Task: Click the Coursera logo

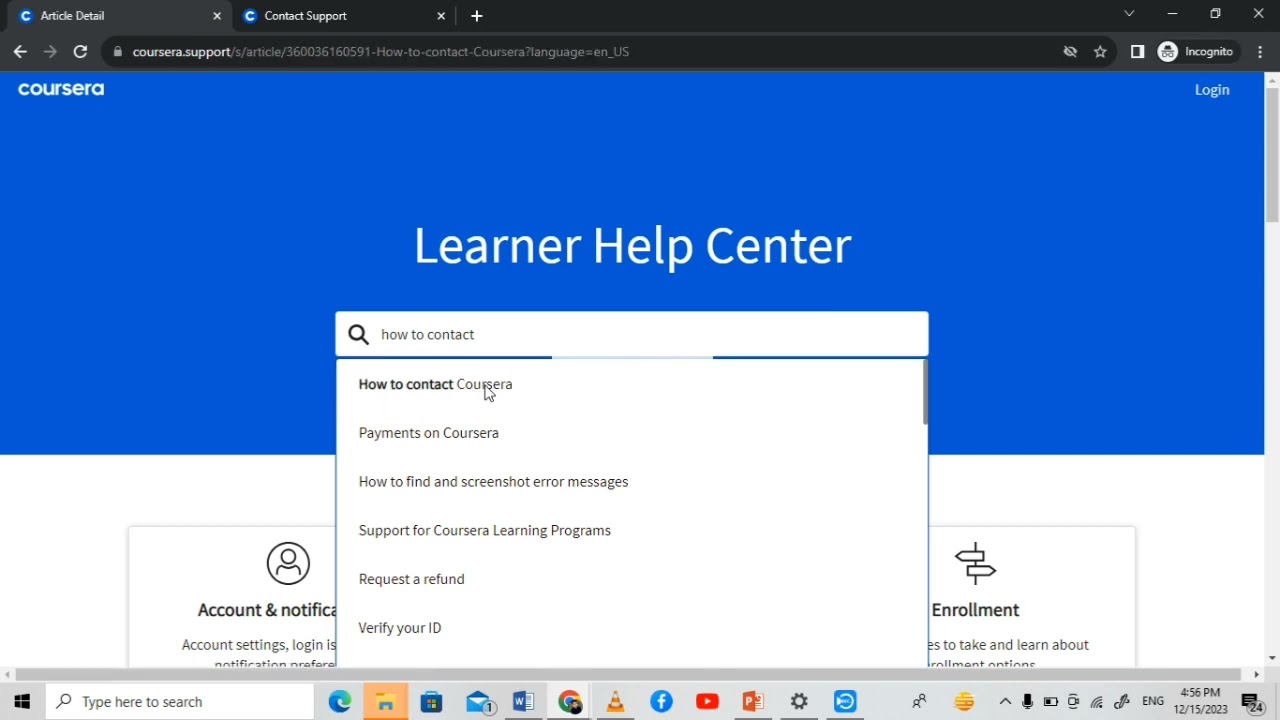Action: coord(61,89)
